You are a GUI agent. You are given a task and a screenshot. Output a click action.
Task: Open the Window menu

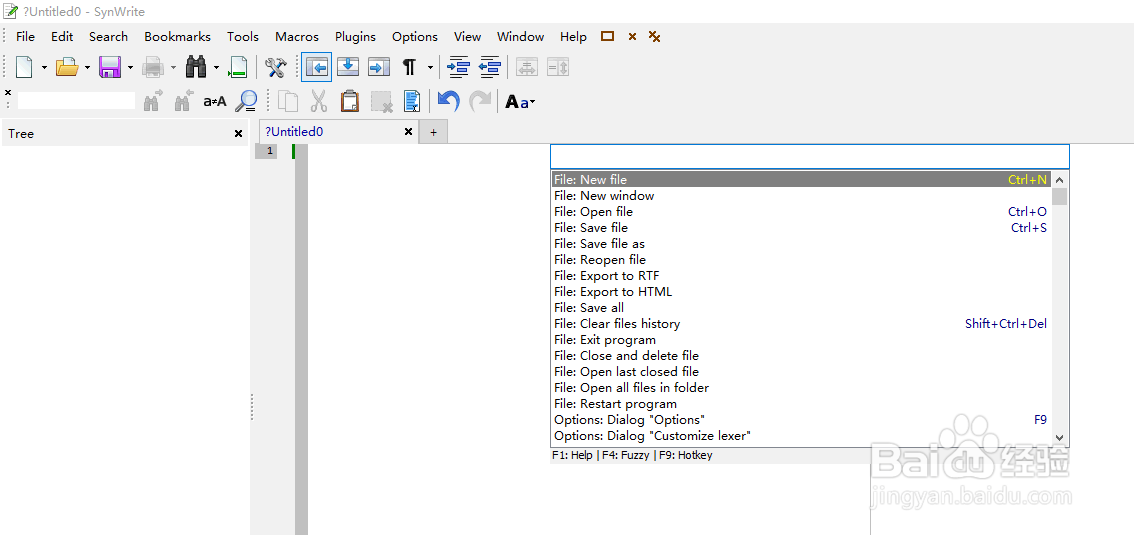[520, 37]
